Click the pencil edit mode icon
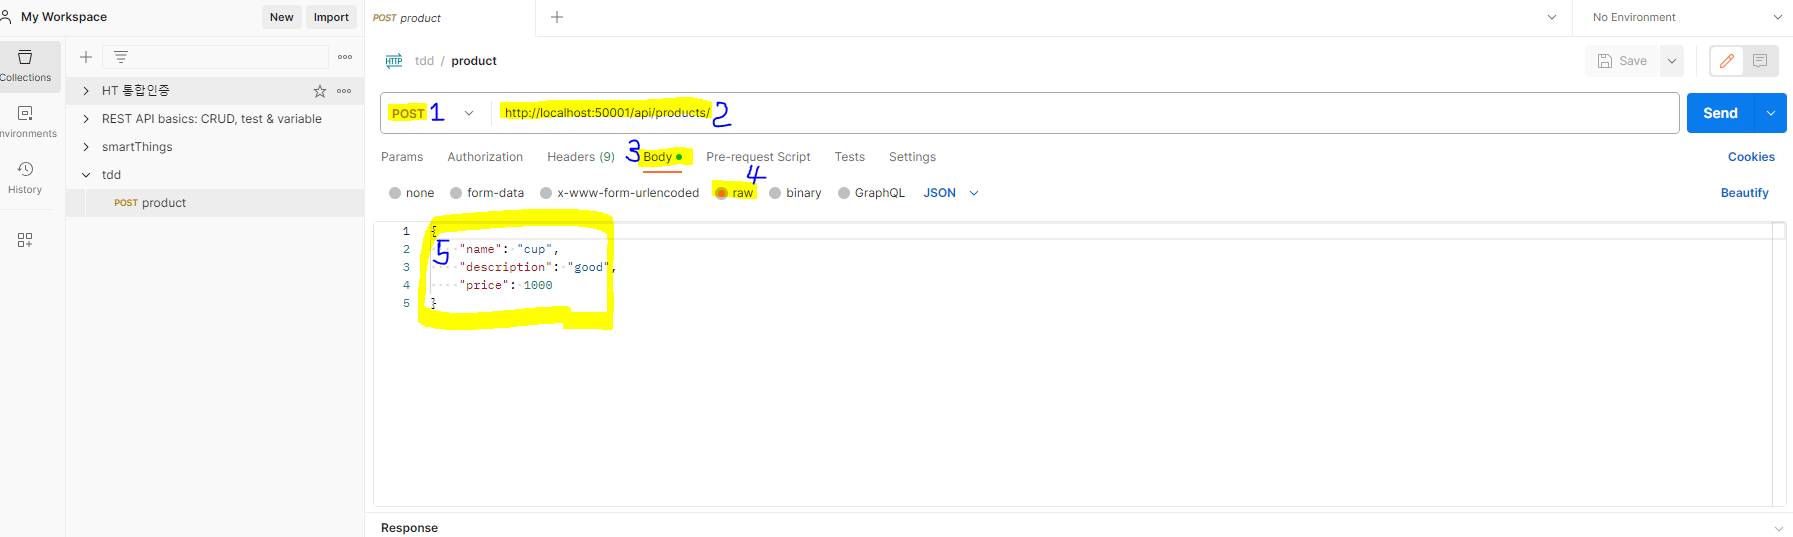 tap(1727, 61)
